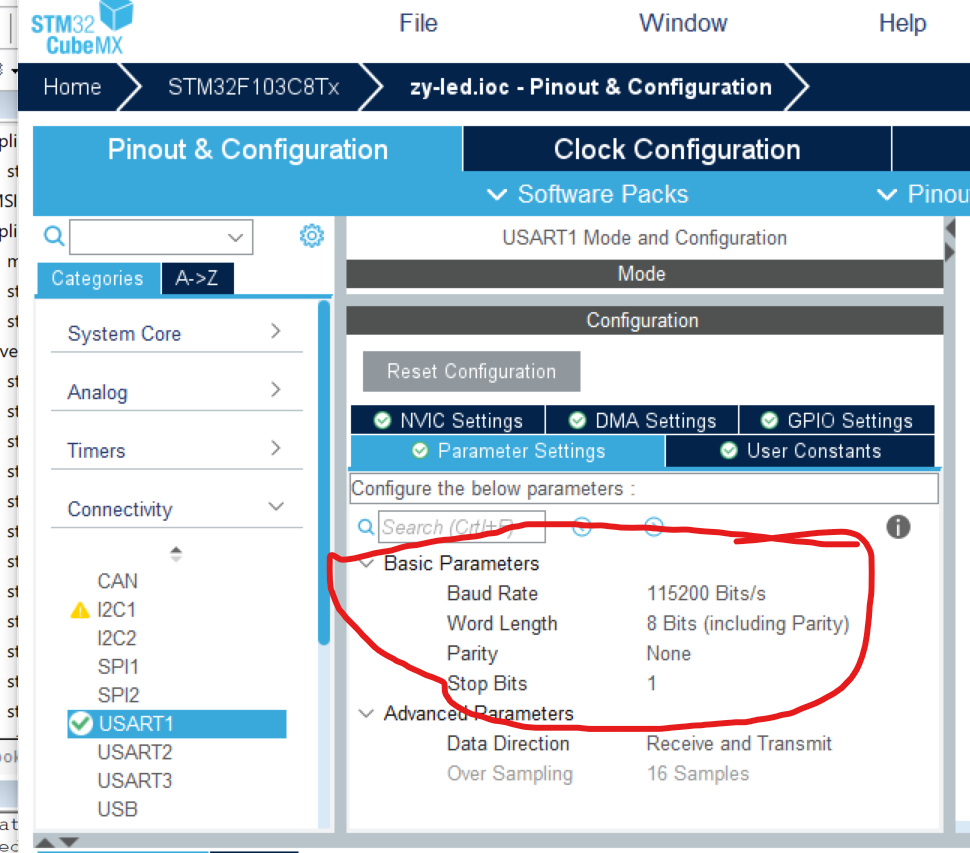Collapse Basic Parameters group
Viewport: 970px width, 853px height.
coord(366,563)
